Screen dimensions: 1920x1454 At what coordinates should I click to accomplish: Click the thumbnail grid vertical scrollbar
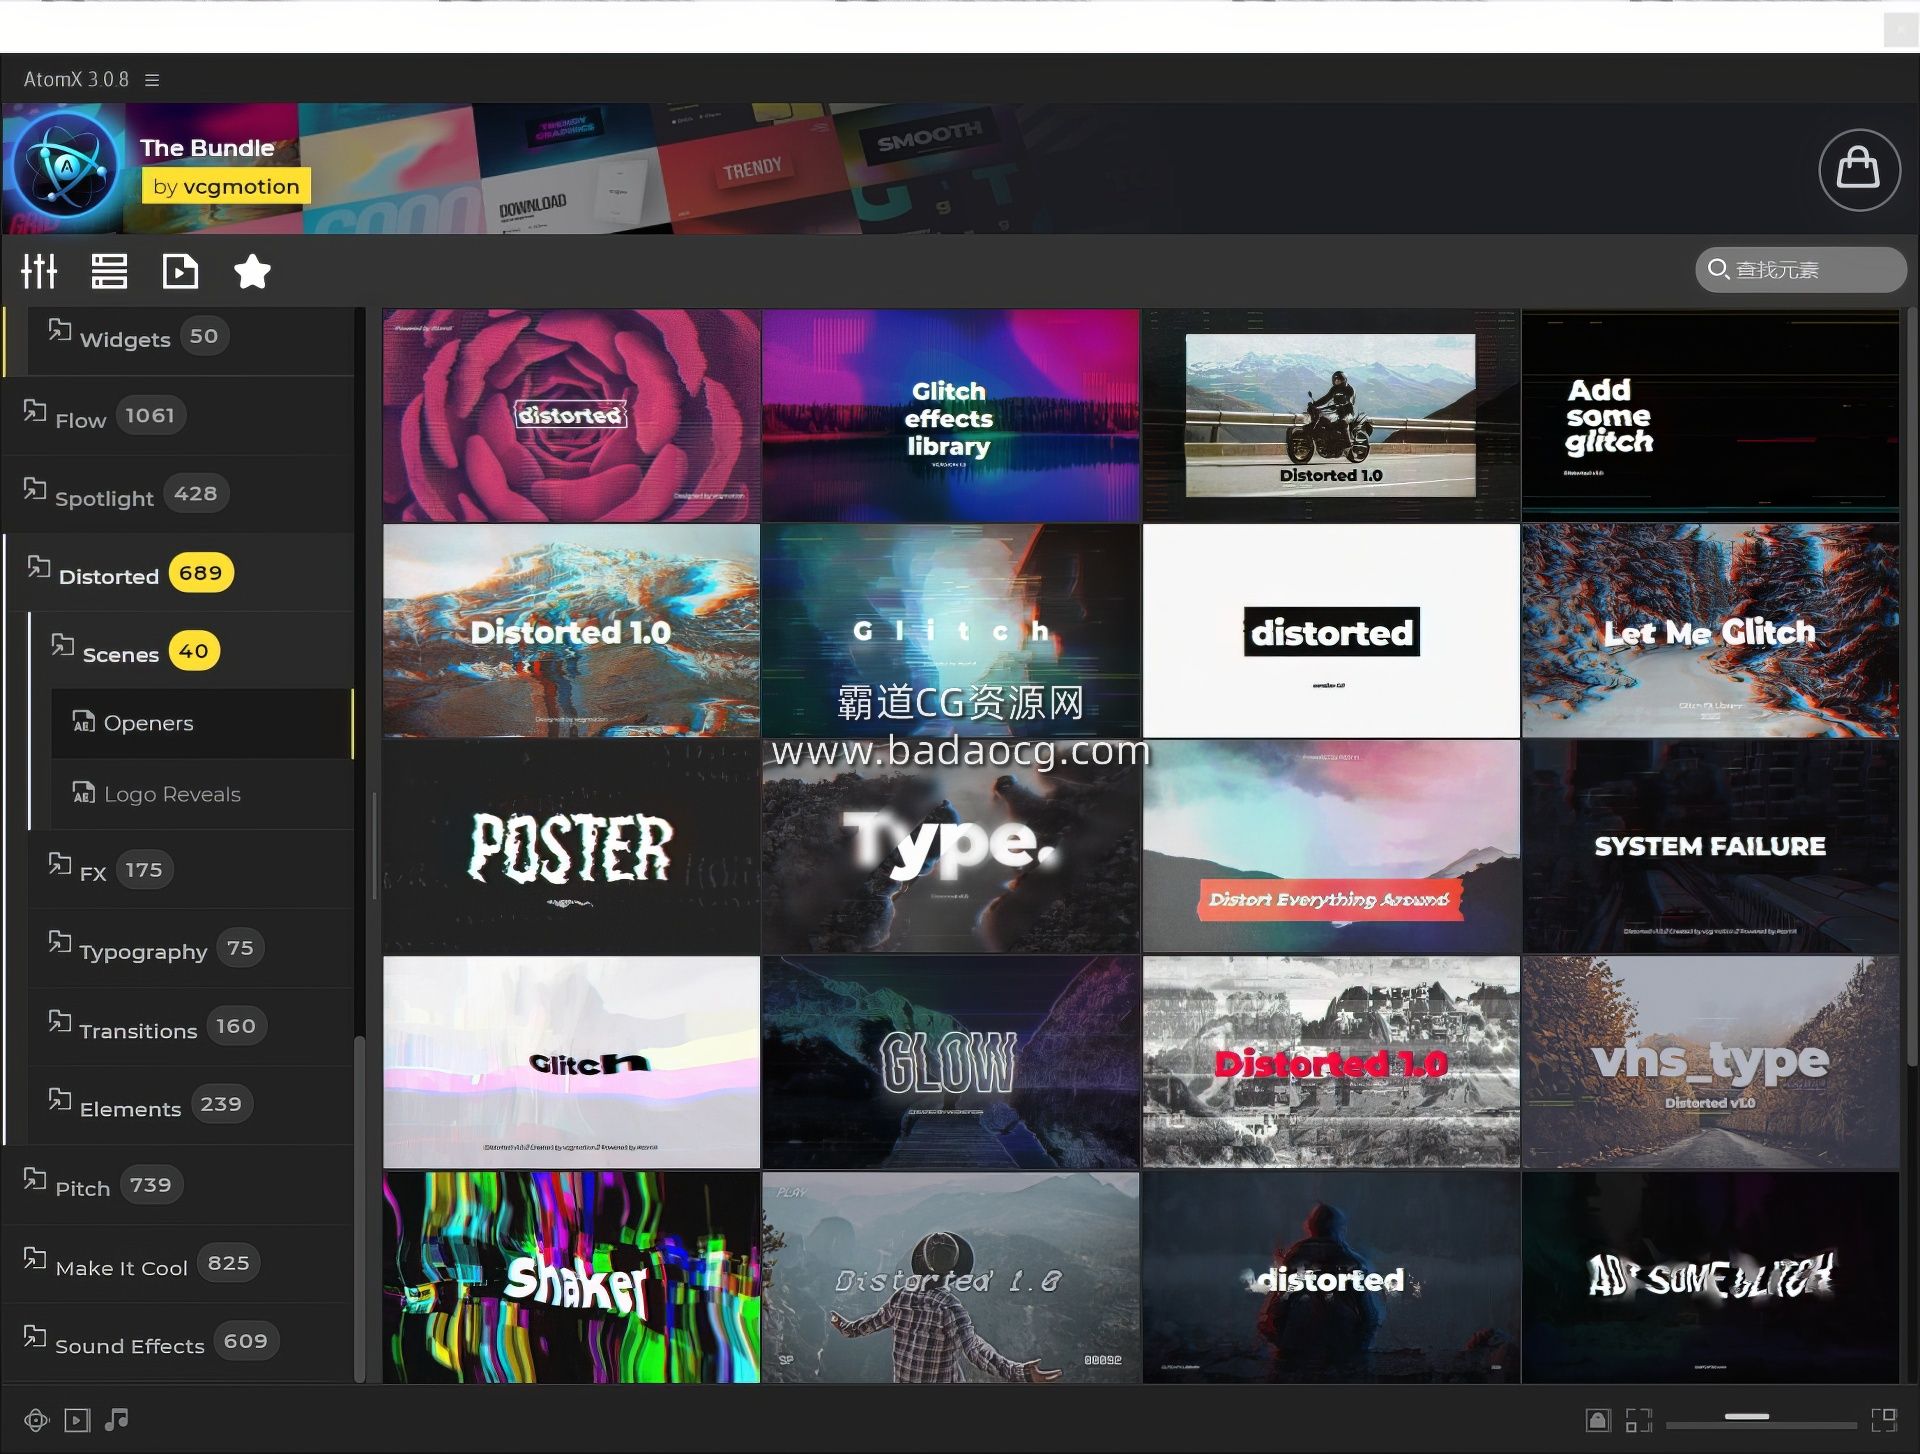(x=1912, y=685)
